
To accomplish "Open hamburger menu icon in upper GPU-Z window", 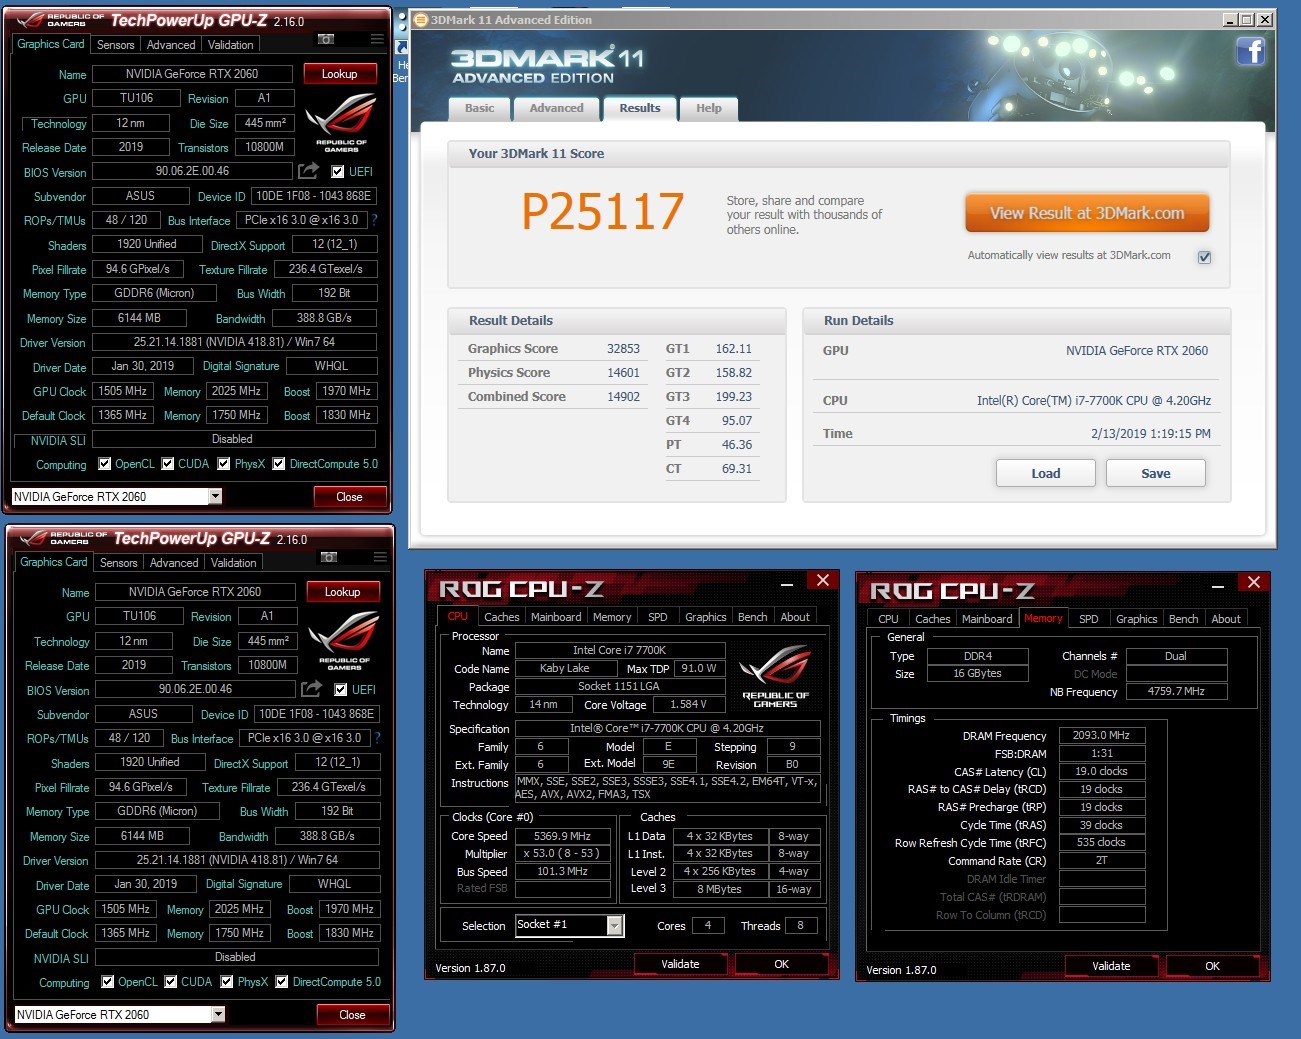I will click(377, 39).
